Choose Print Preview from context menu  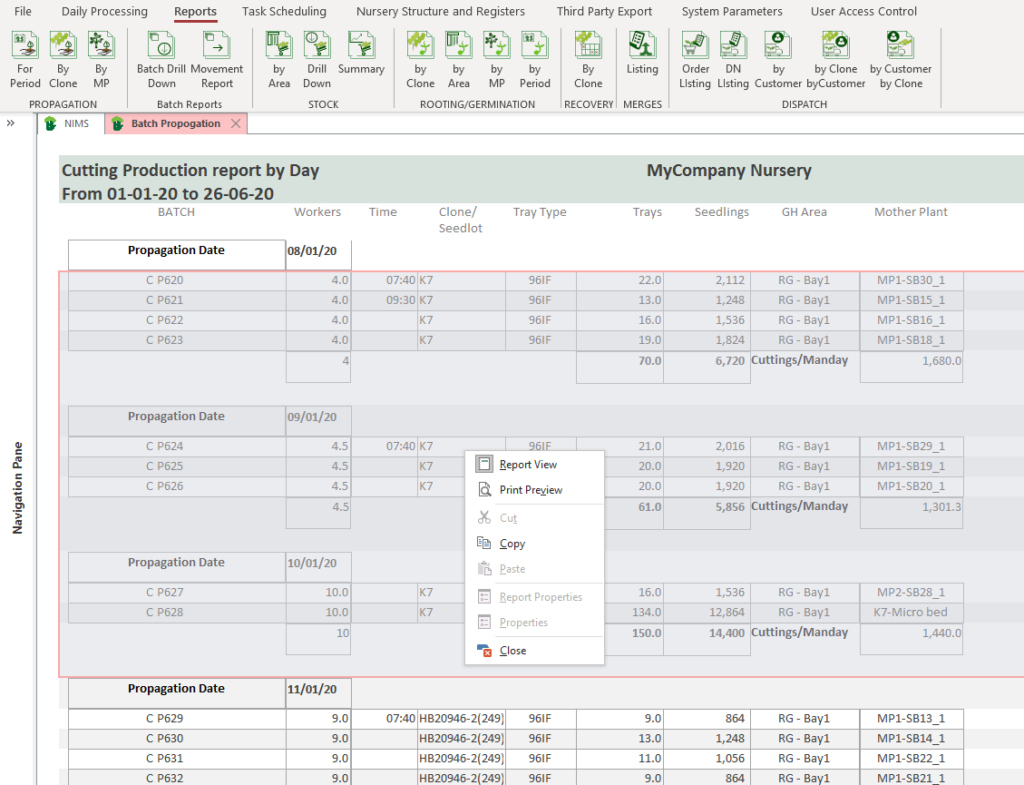[530, 490]
